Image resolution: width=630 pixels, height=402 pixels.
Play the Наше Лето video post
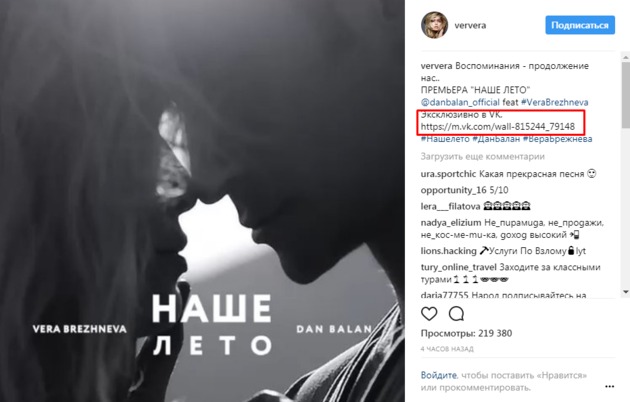point(202,201)
